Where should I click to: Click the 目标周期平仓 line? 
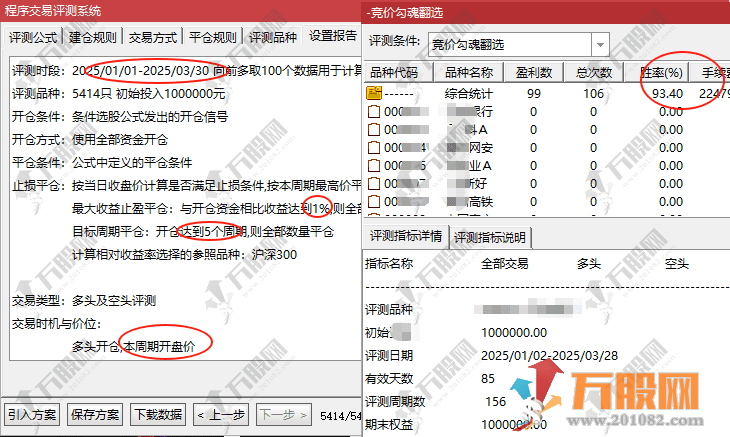(x=203, y=231)
